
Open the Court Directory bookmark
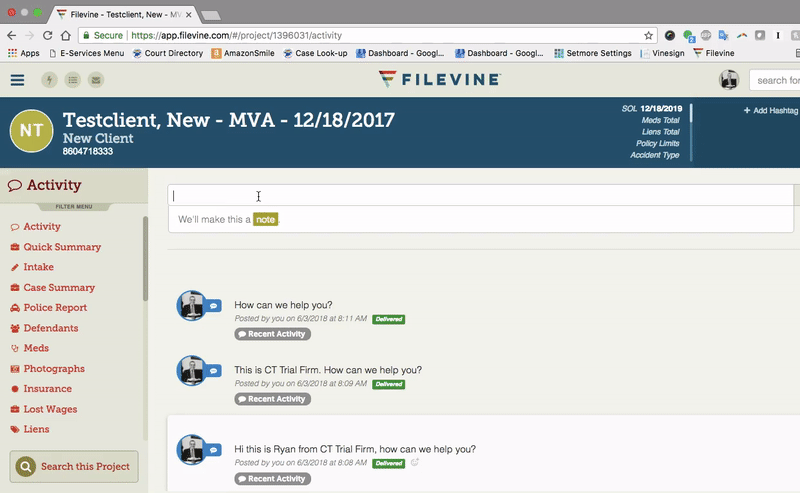tap(168, 53)
